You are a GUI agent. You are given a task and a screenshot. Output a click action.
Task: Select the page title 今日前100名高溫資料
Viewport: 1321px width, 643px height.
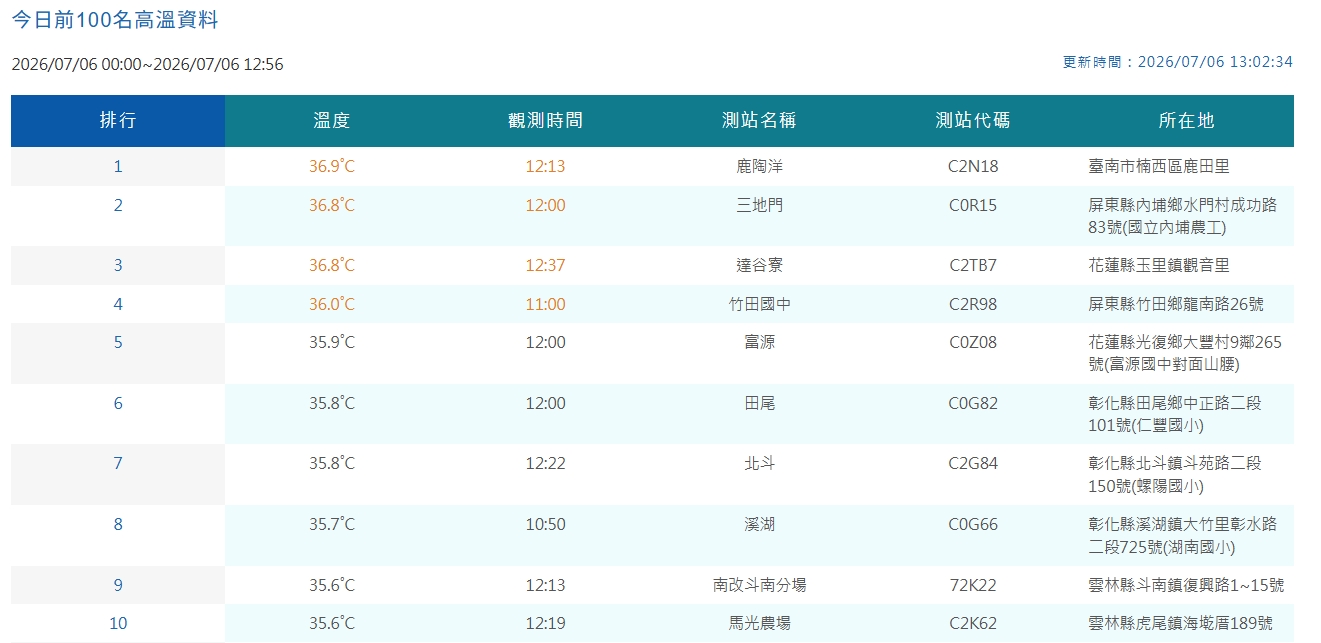click(115, 20)
